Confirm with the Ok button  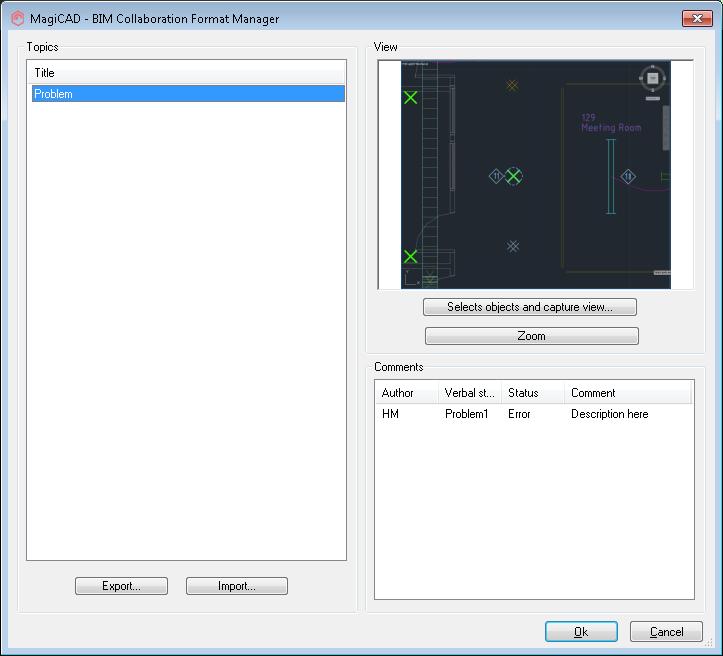click(x=581, y=632)
